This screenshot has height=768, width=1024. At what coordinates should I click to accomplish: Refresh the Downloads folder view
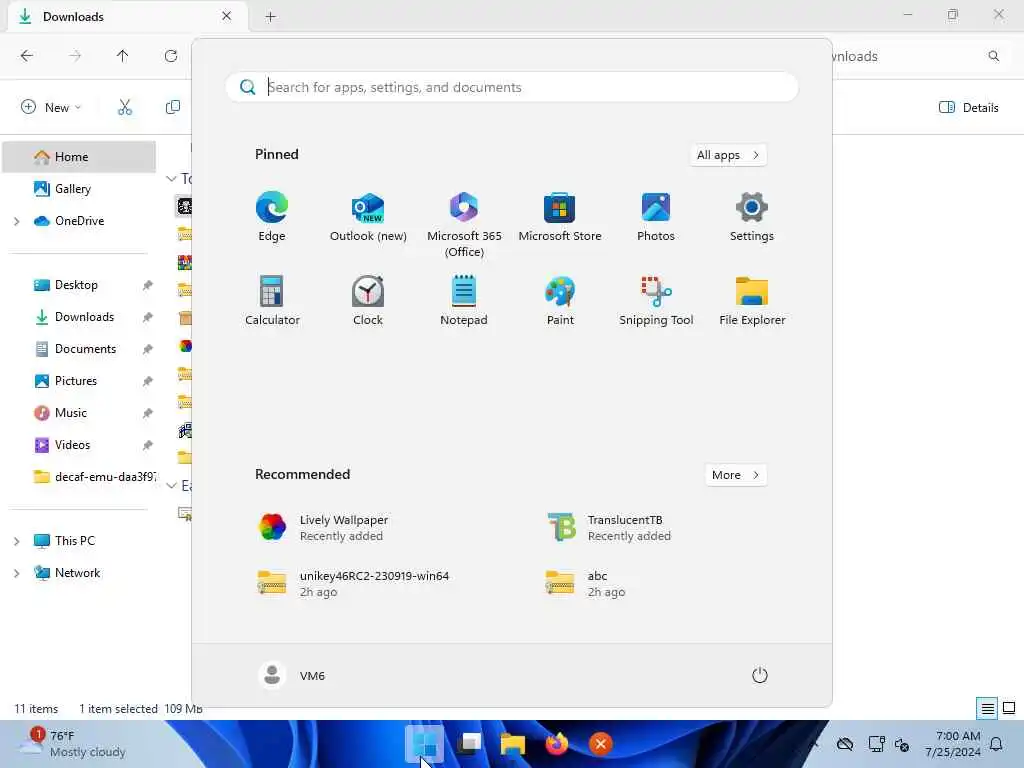point(171,56)
